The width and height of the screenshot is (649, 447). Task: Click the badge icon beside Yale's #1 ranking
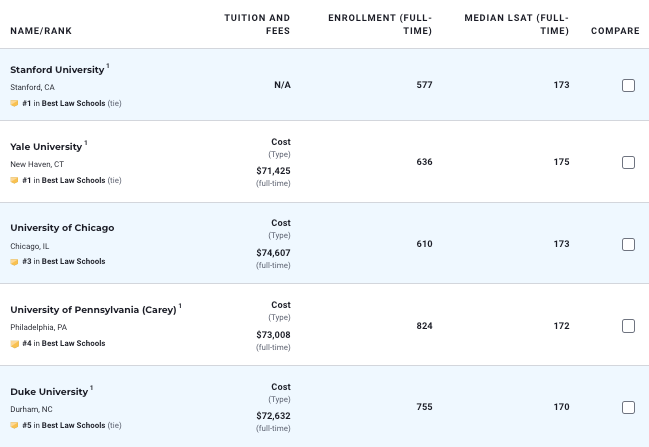[x=14, y=181]
